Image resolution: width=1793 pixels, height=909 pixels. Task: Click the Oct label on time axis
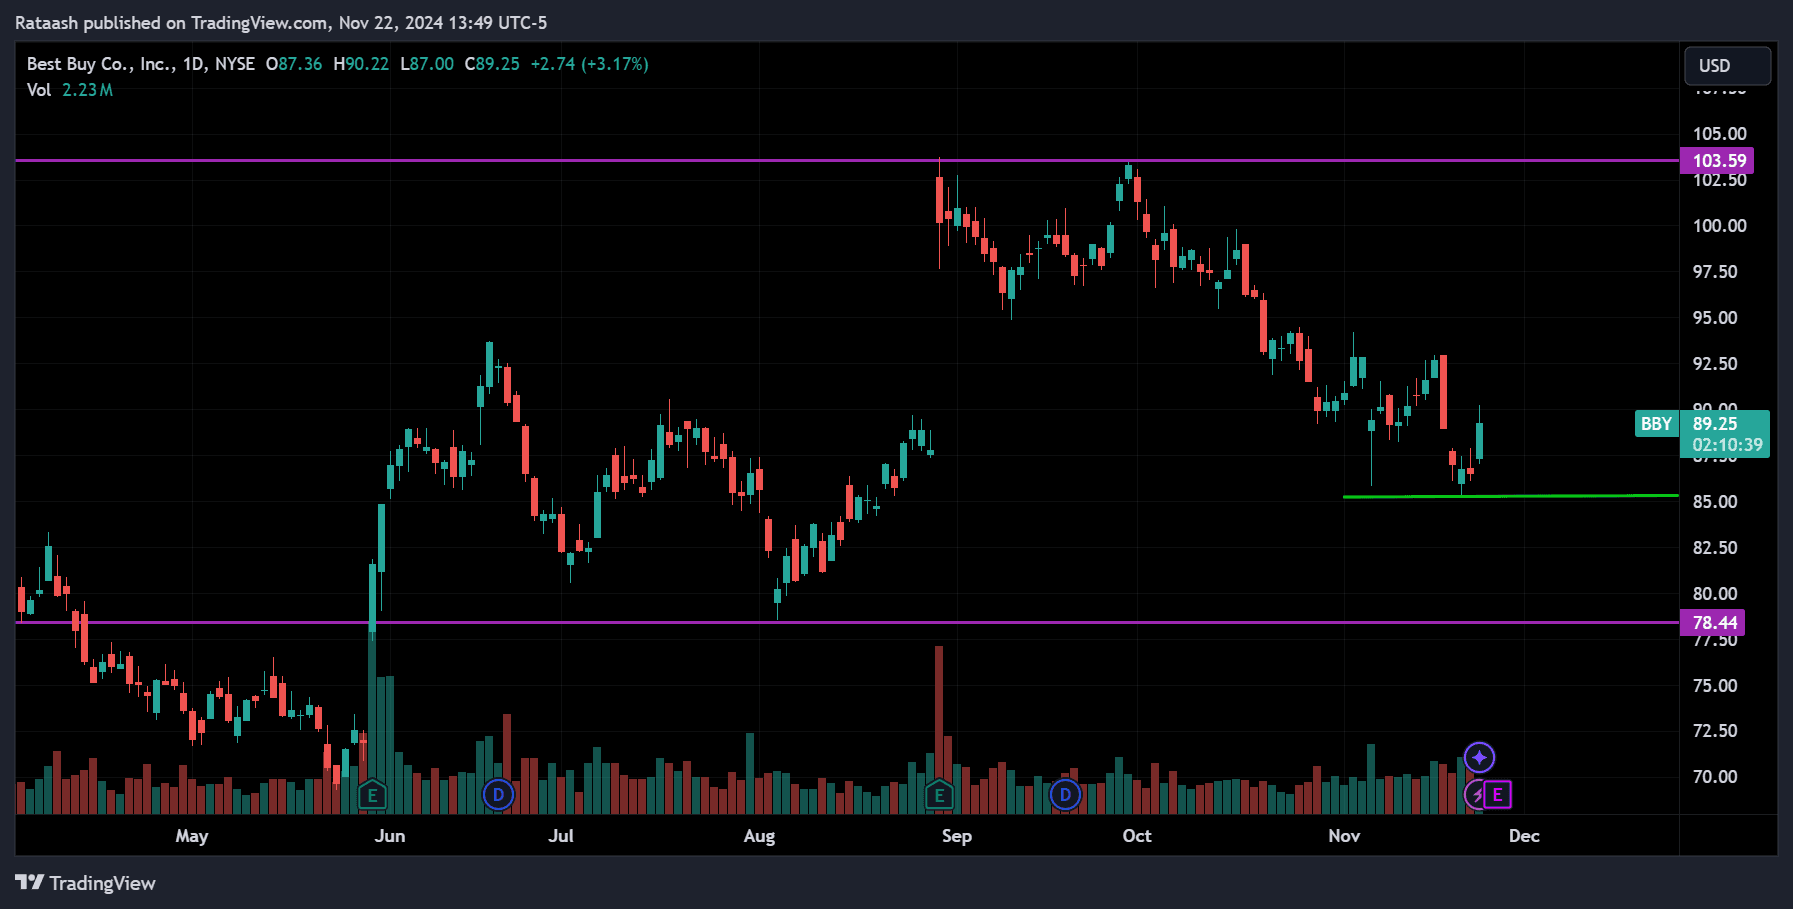1137,836
